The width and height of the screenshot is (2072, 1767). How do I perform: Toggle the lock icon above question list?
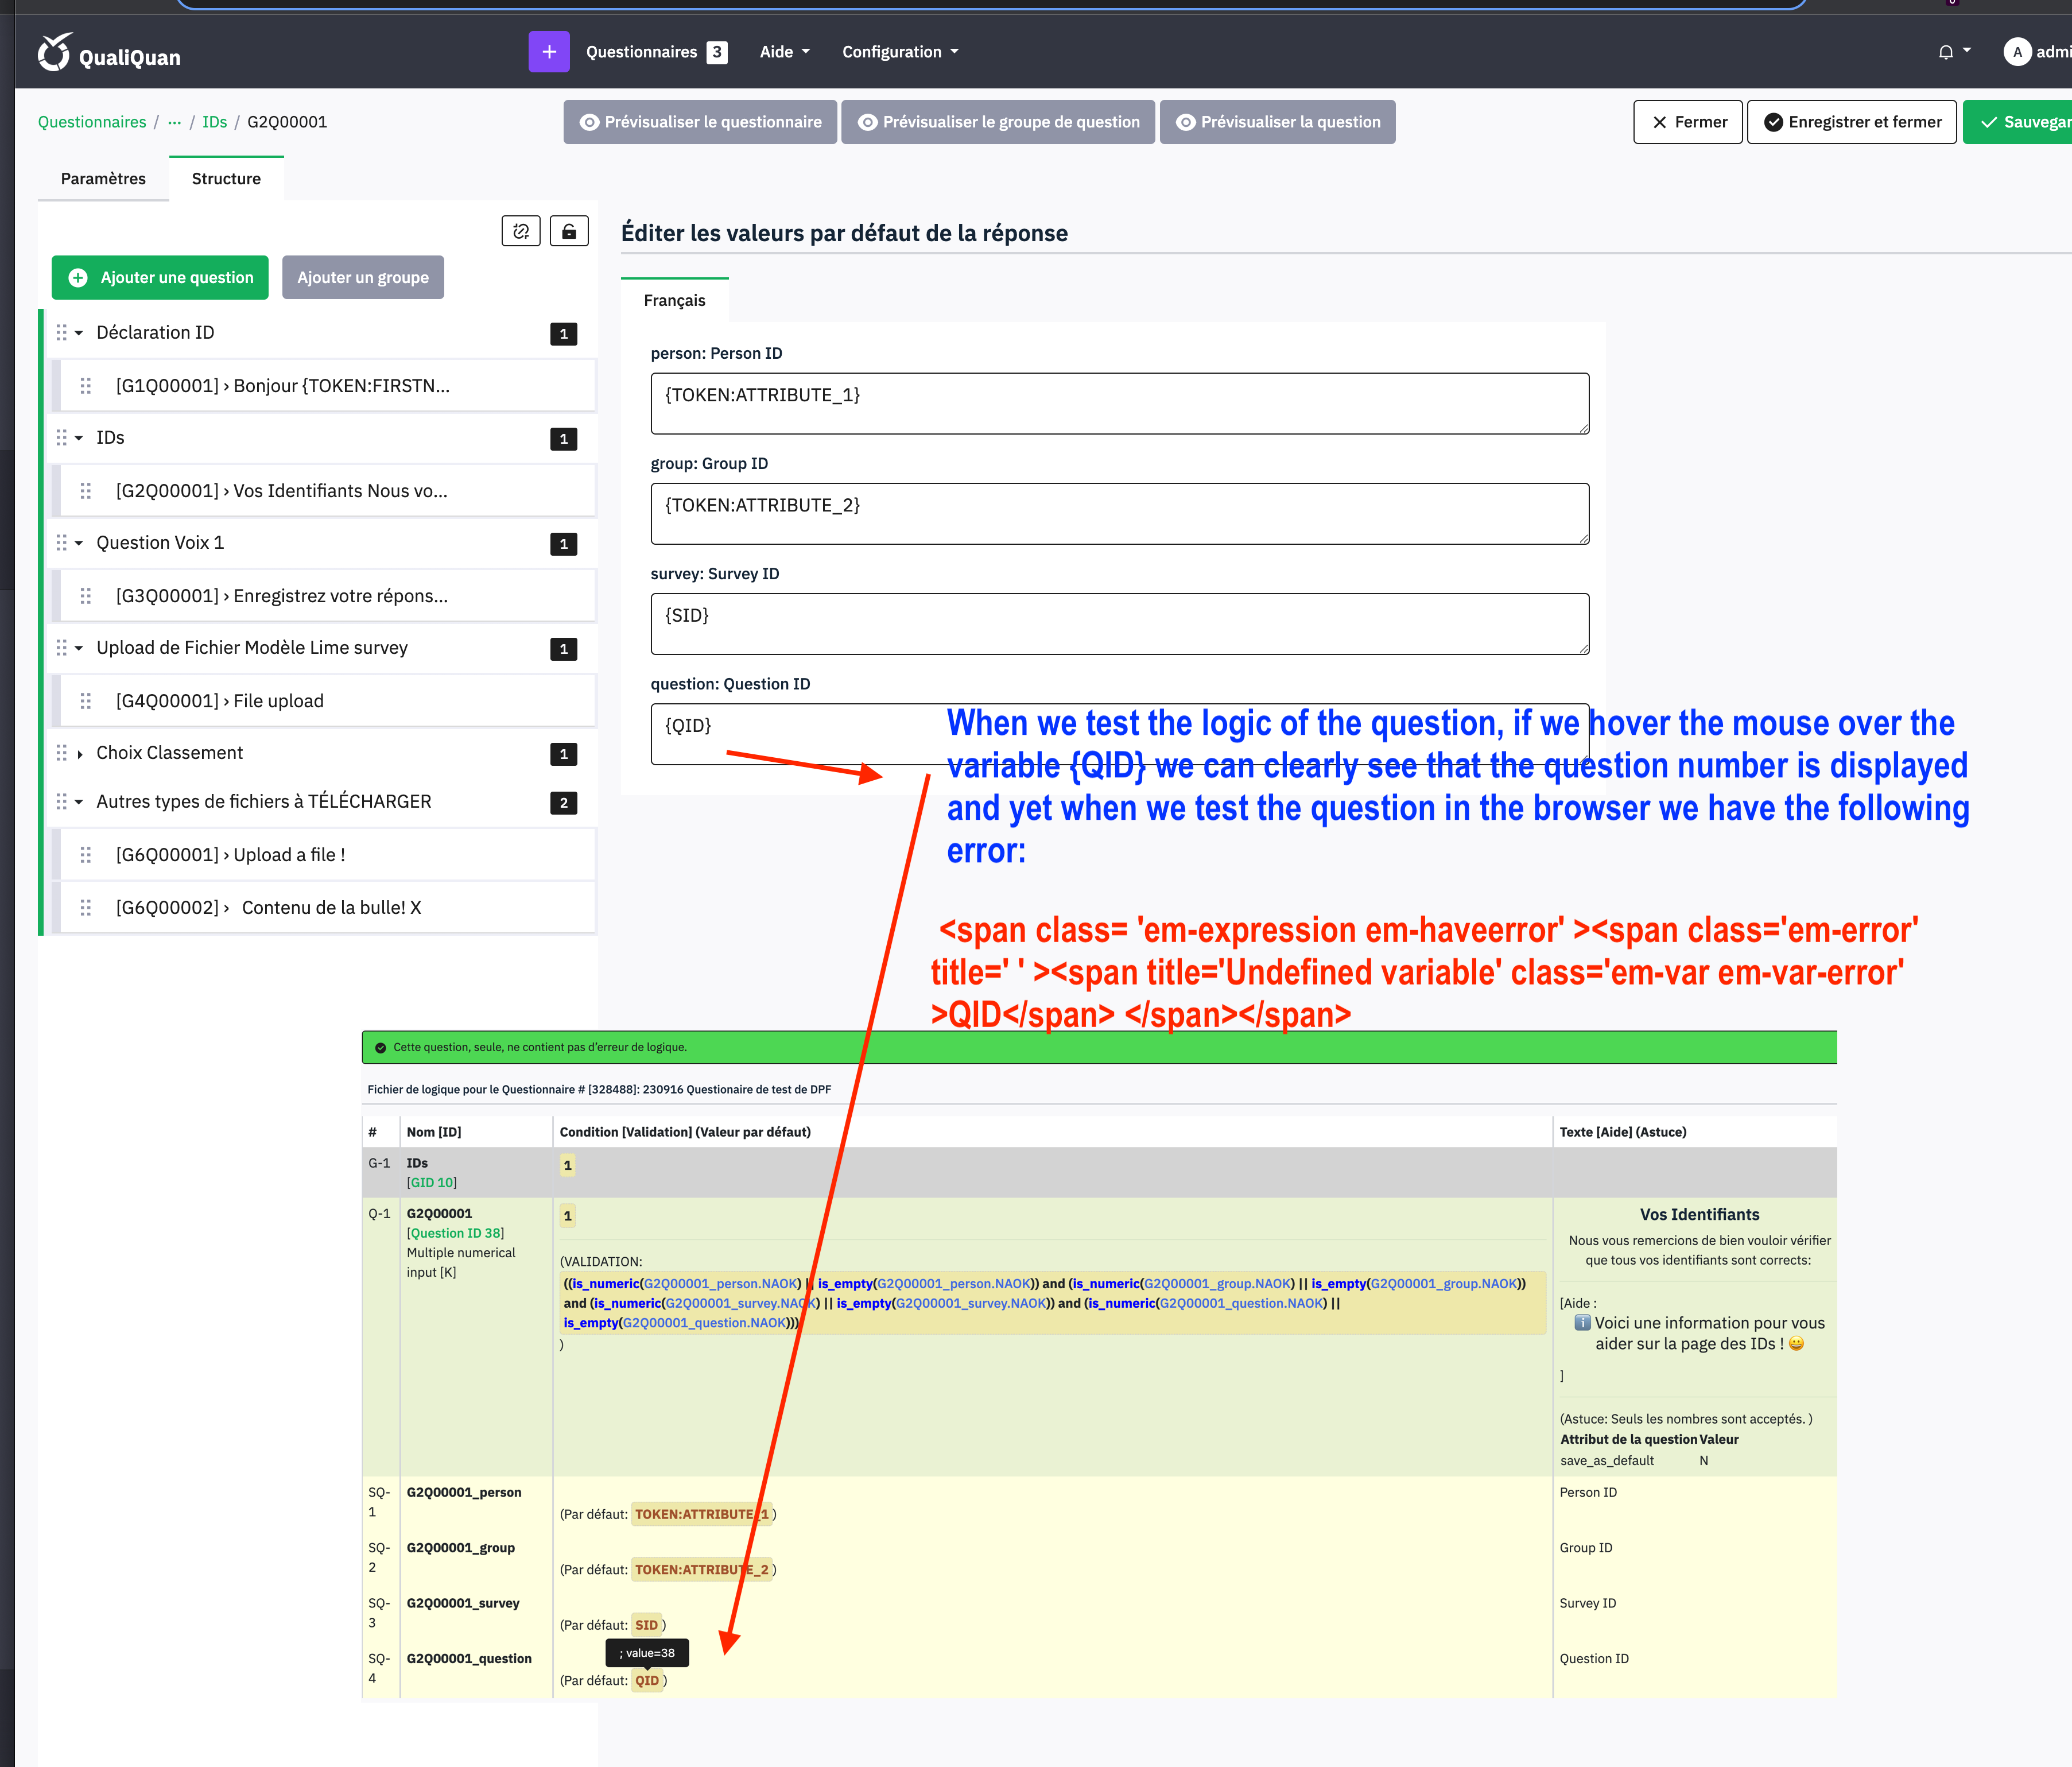pos(569,231)
